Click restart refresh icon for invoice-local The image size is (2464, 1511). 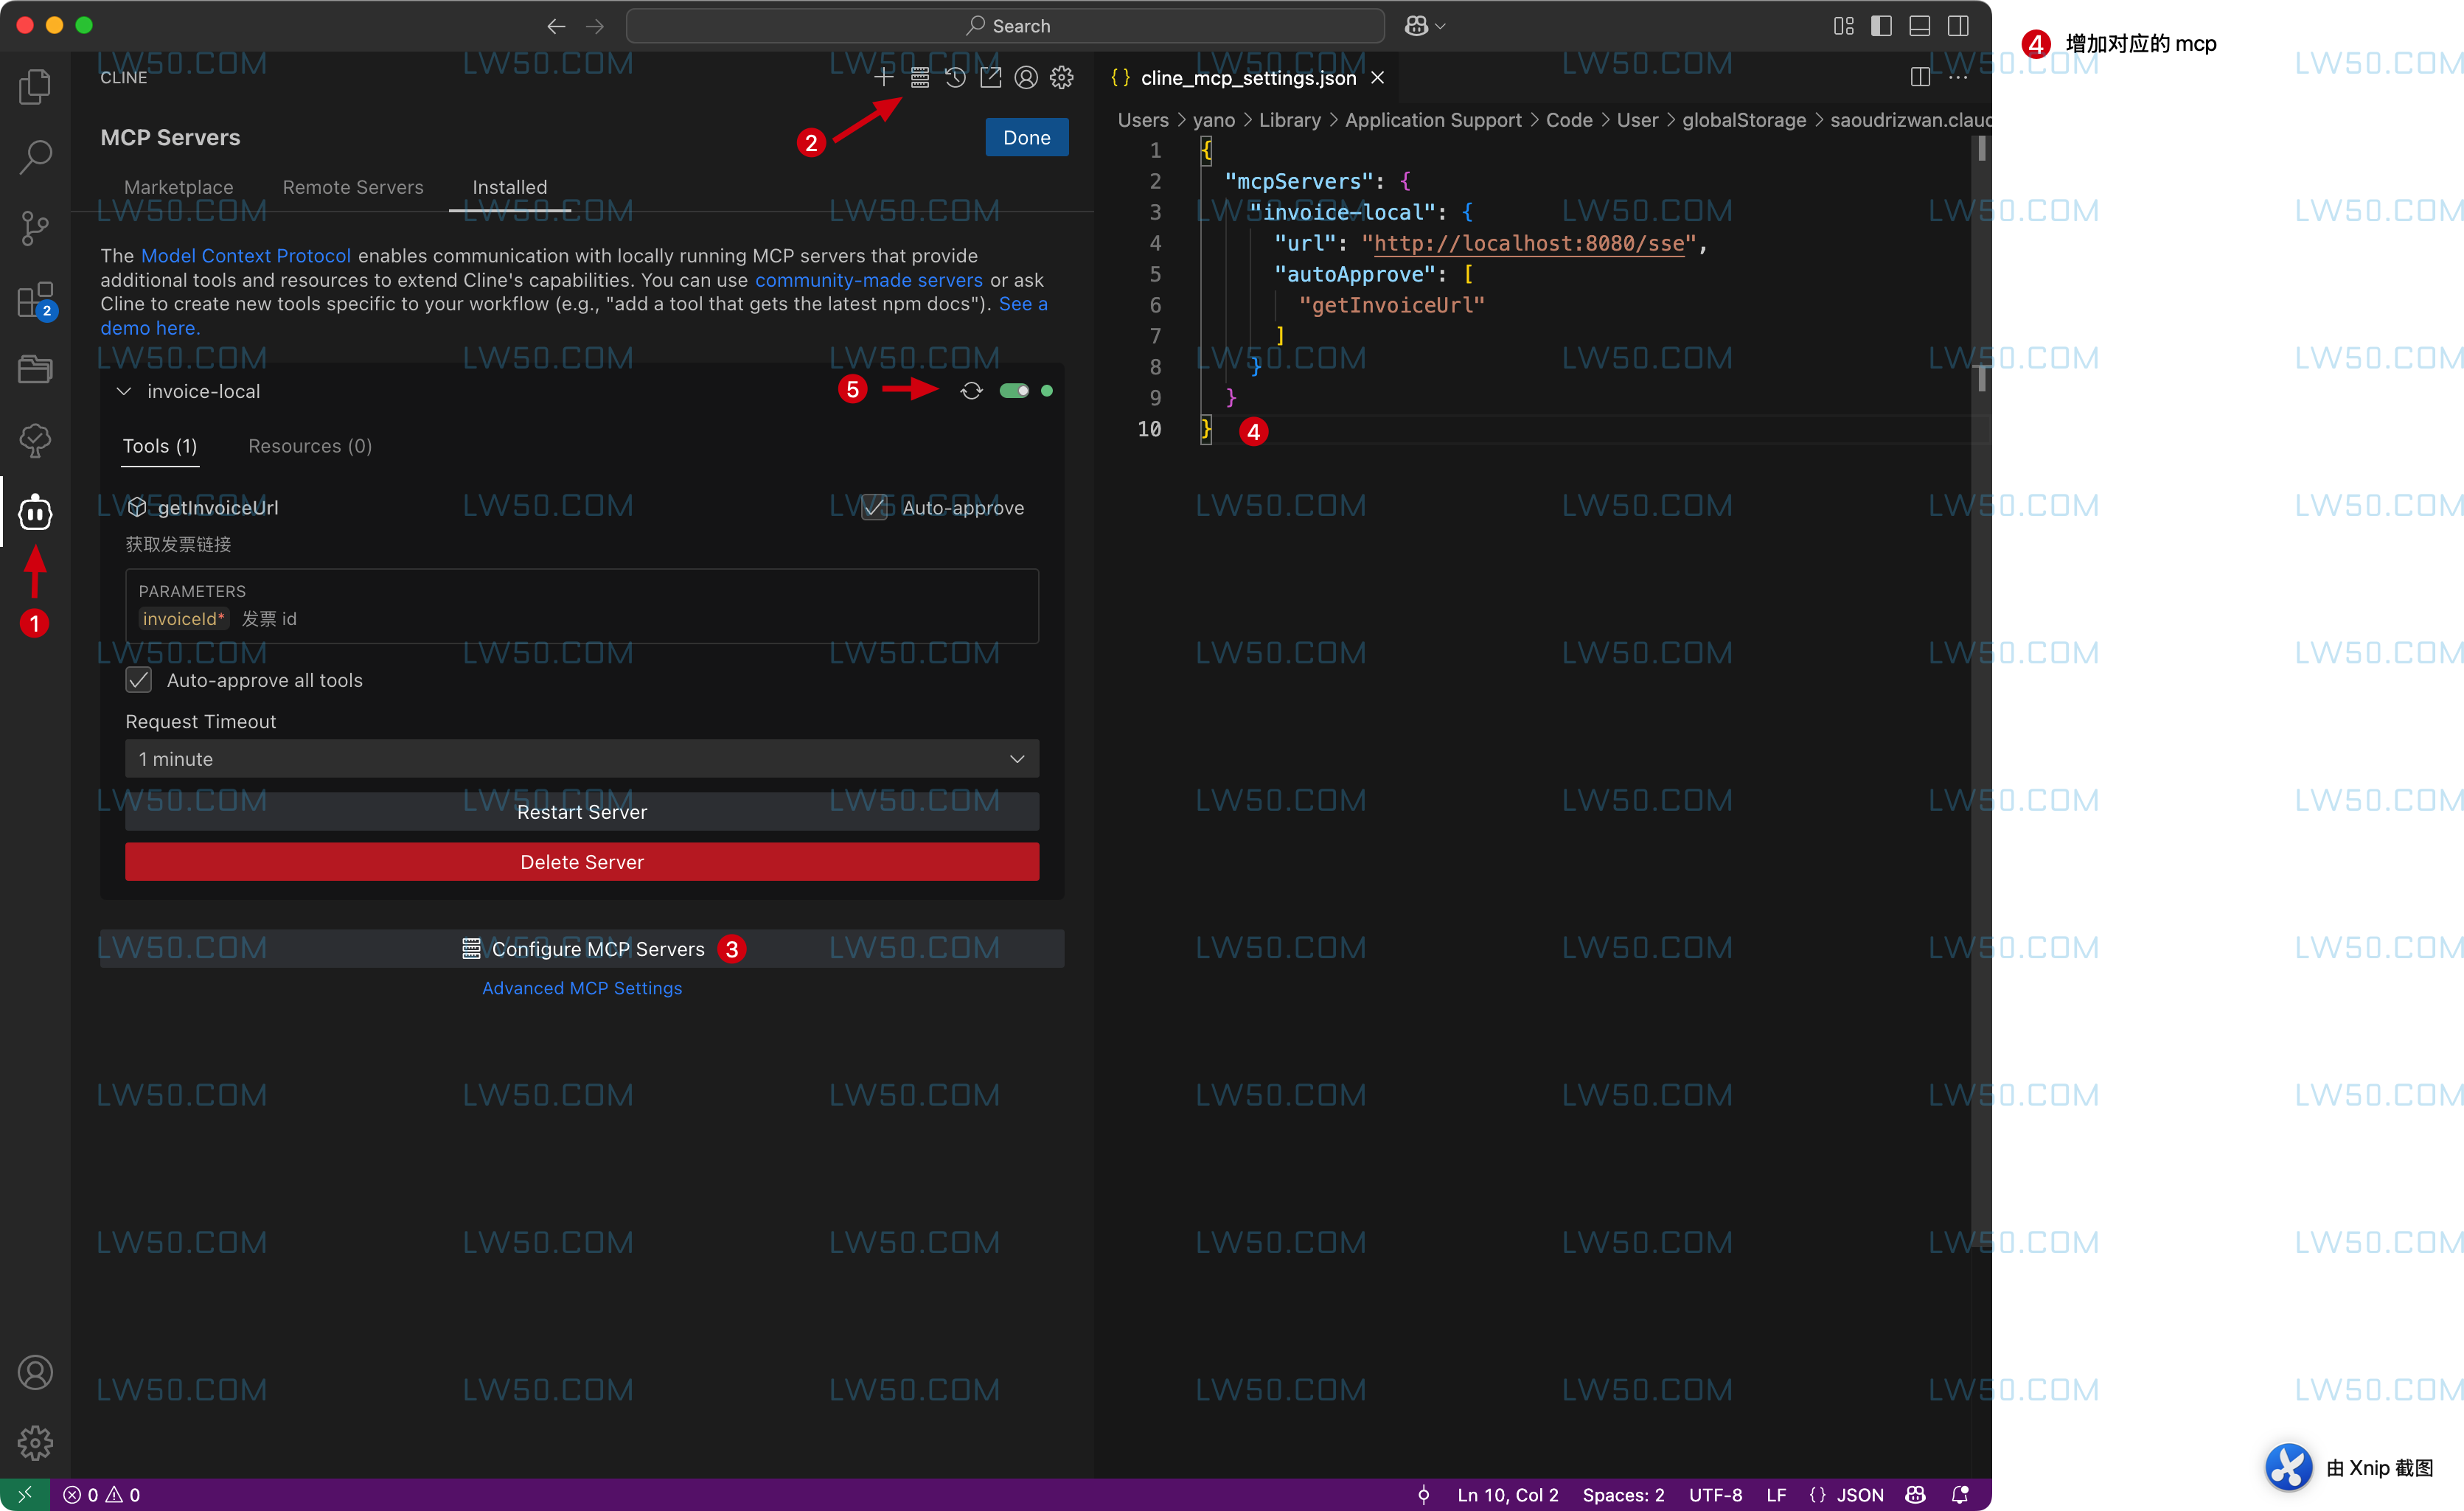[972, 391]
